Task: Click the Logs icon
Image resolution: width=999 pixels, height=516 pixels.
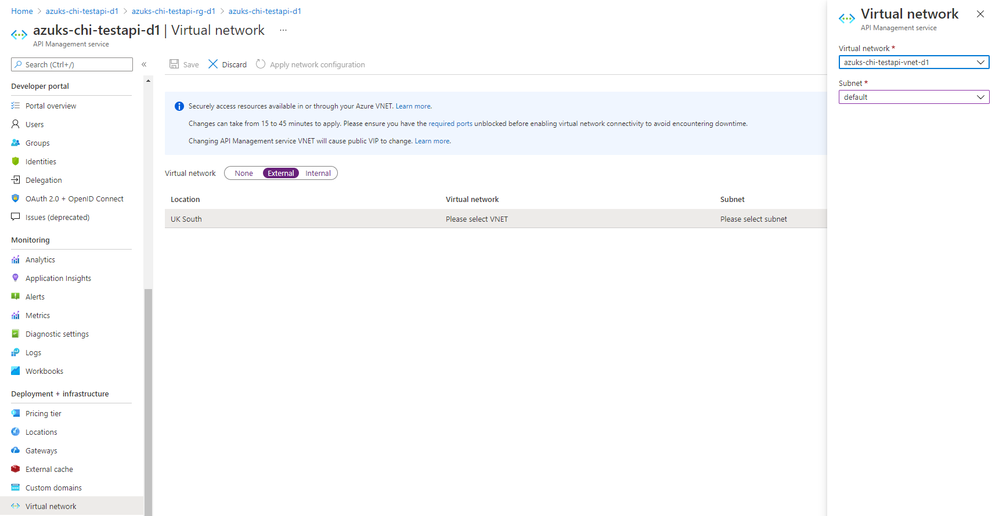Action: (x=16, y=352)
